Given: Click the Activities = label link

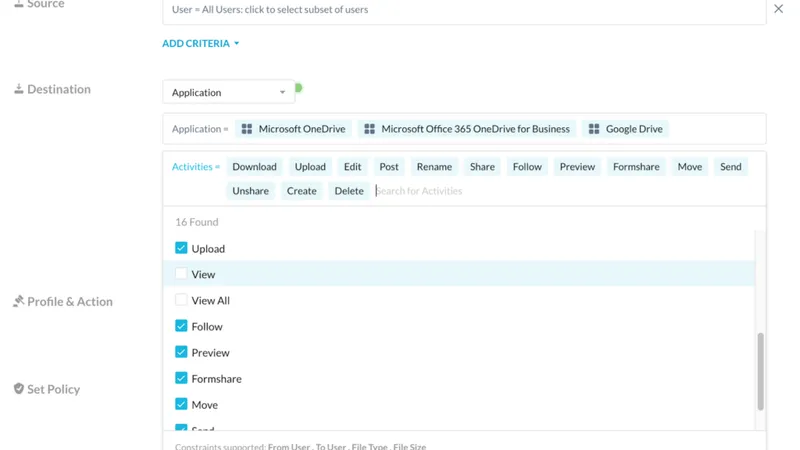Looking at the screenshot, I should click(195, 167).
